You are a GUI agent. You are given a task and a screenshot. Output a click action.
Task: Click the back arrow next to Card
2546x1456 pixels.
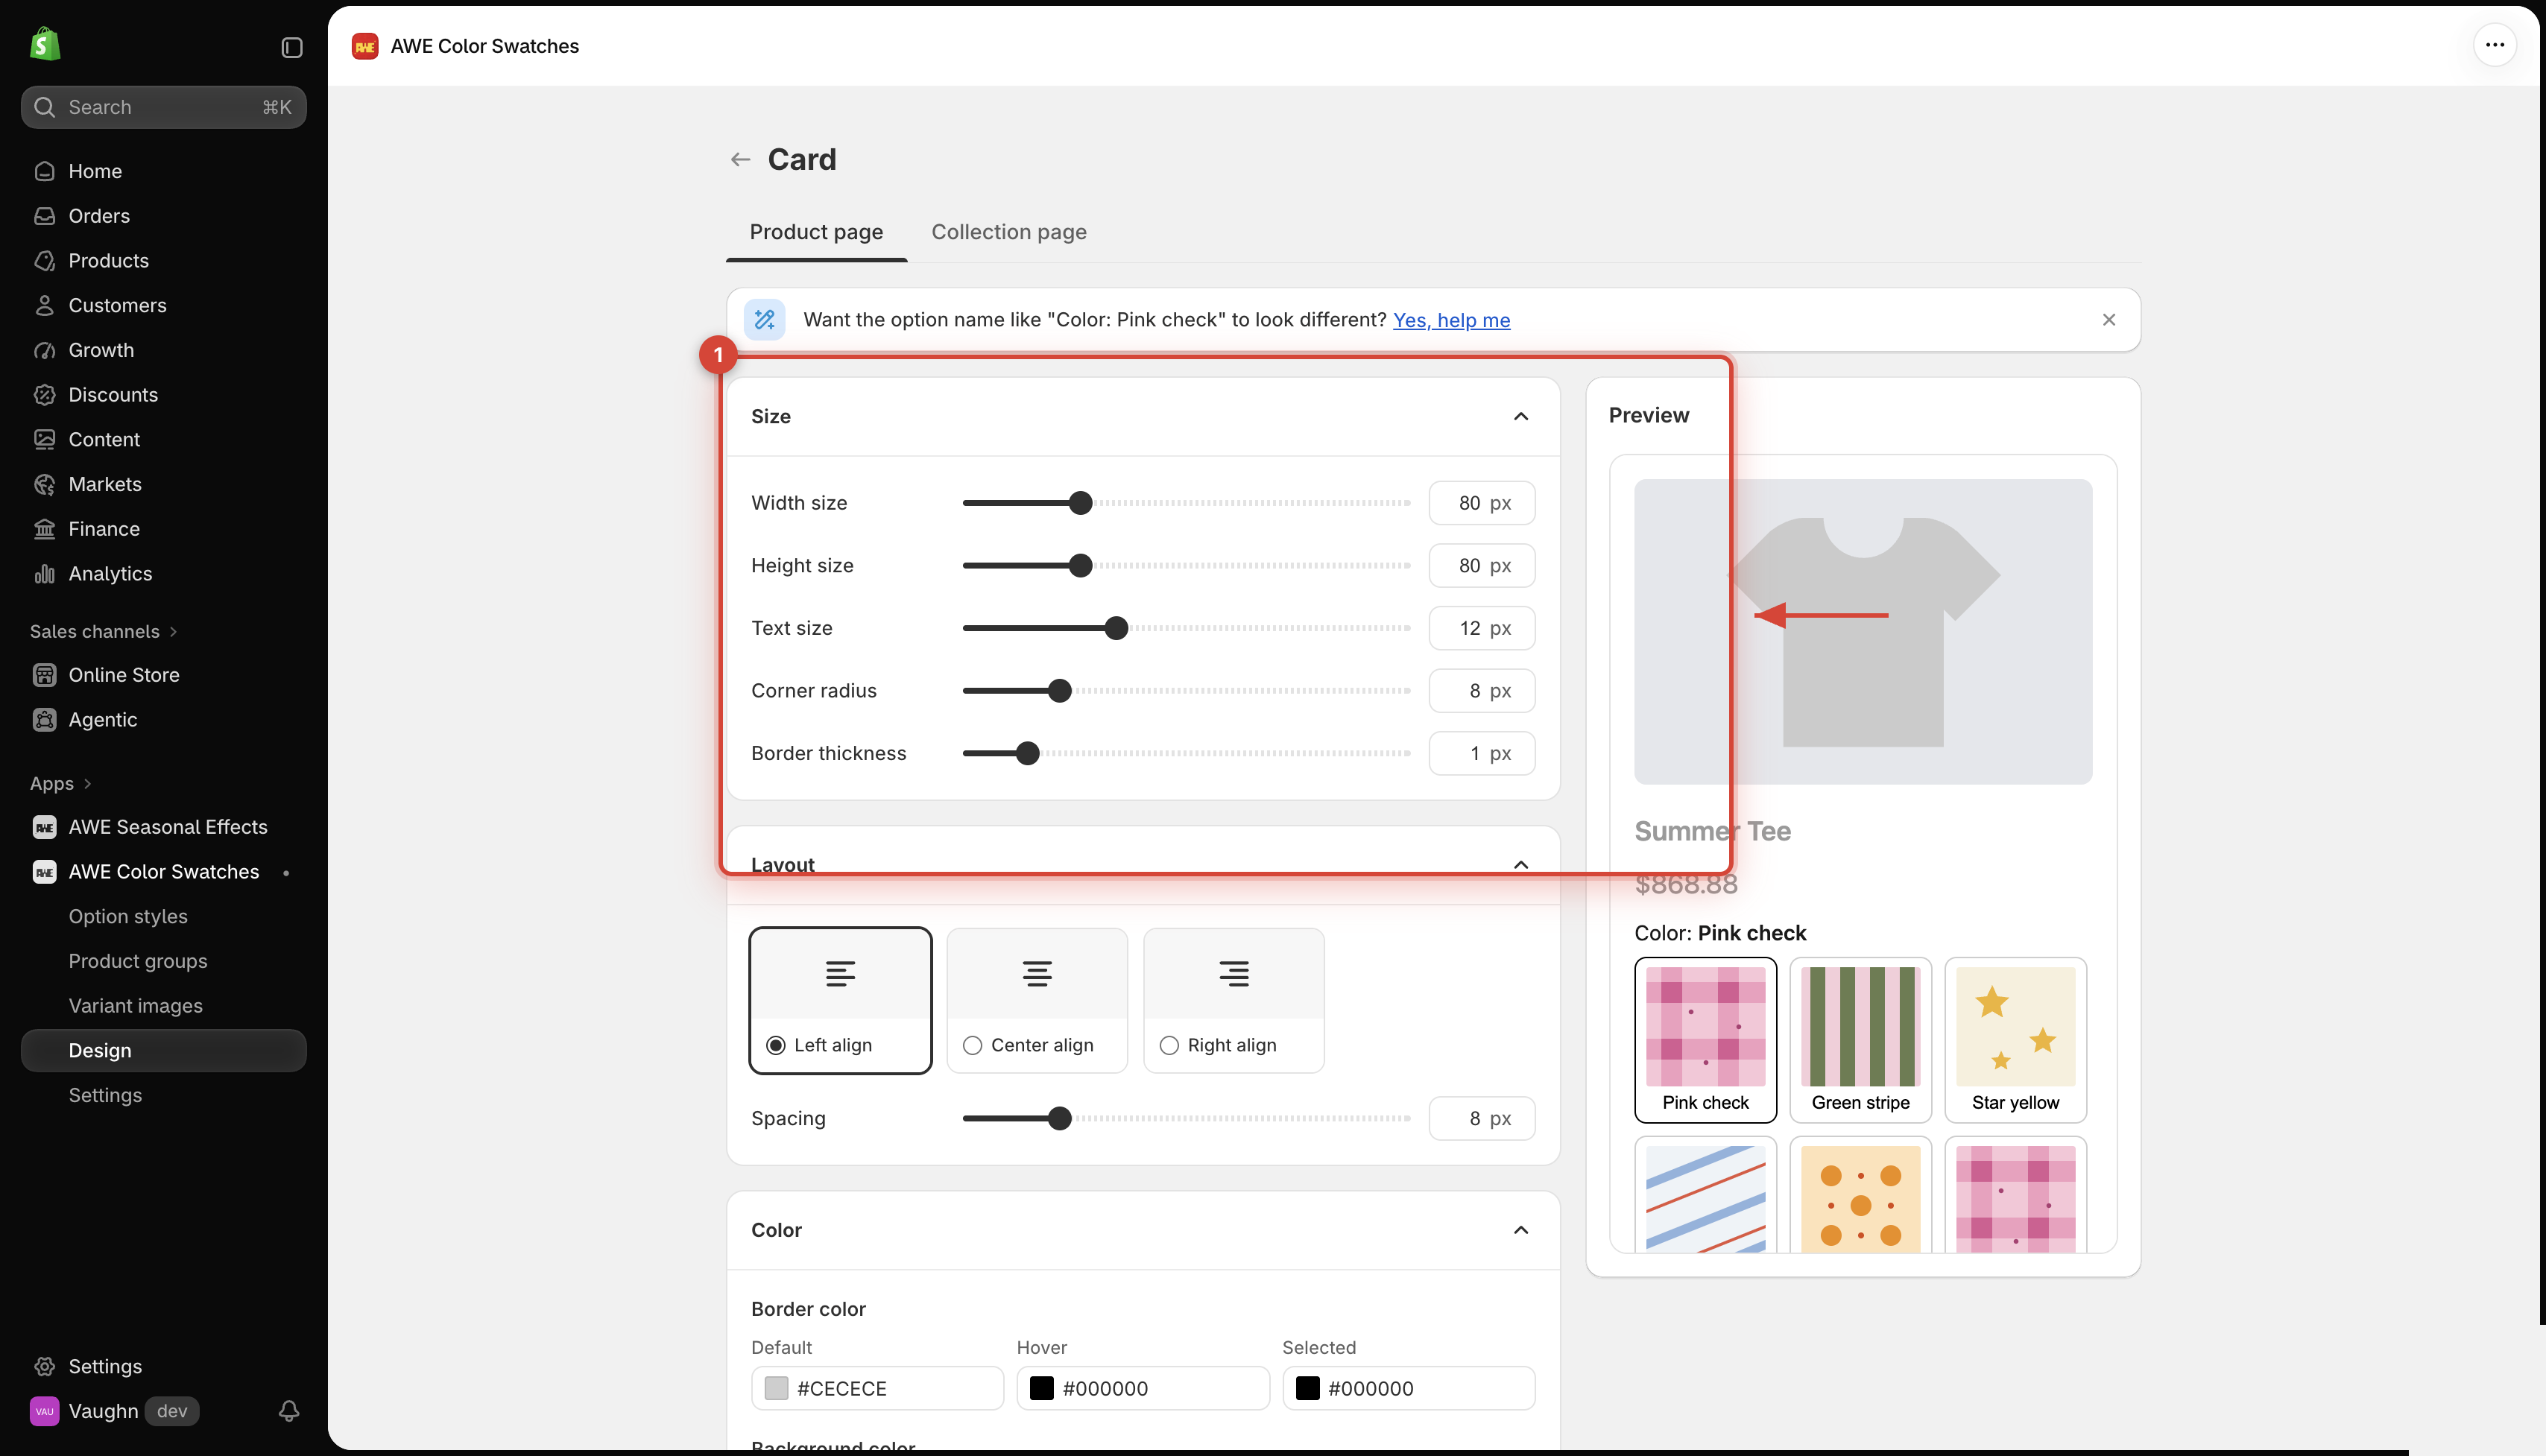tap(740, 159)
